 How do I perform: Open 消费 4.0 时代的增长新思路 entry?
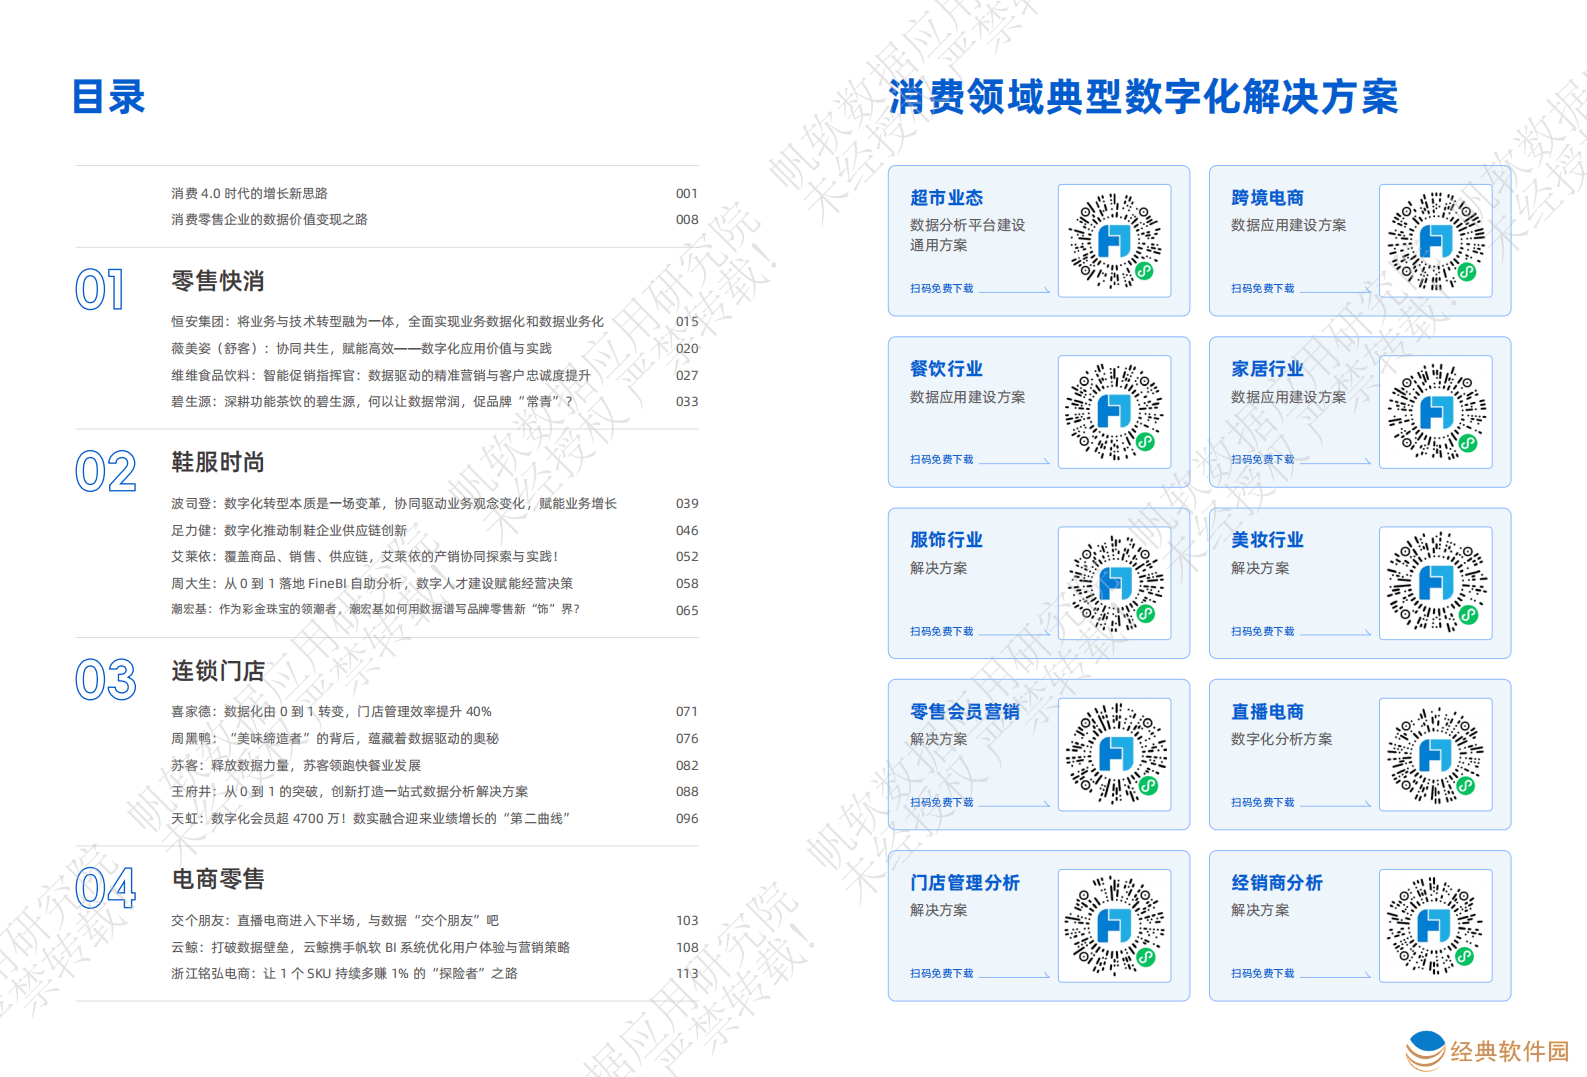pos(249,194)
